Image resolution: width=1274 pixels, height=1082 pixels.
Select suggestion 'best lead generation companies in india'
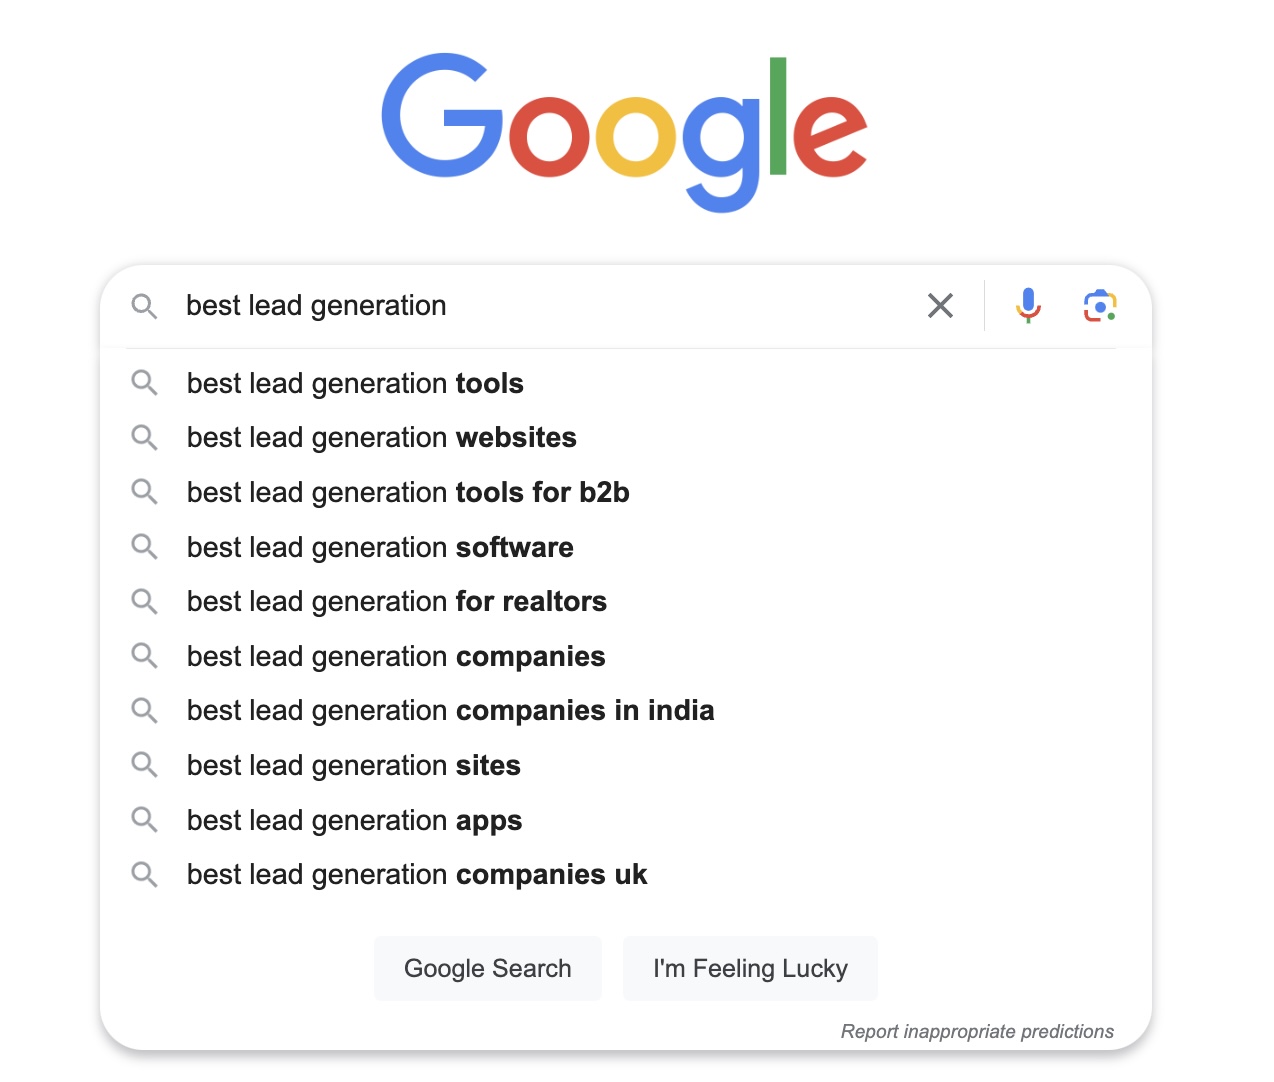pos(450,710)
